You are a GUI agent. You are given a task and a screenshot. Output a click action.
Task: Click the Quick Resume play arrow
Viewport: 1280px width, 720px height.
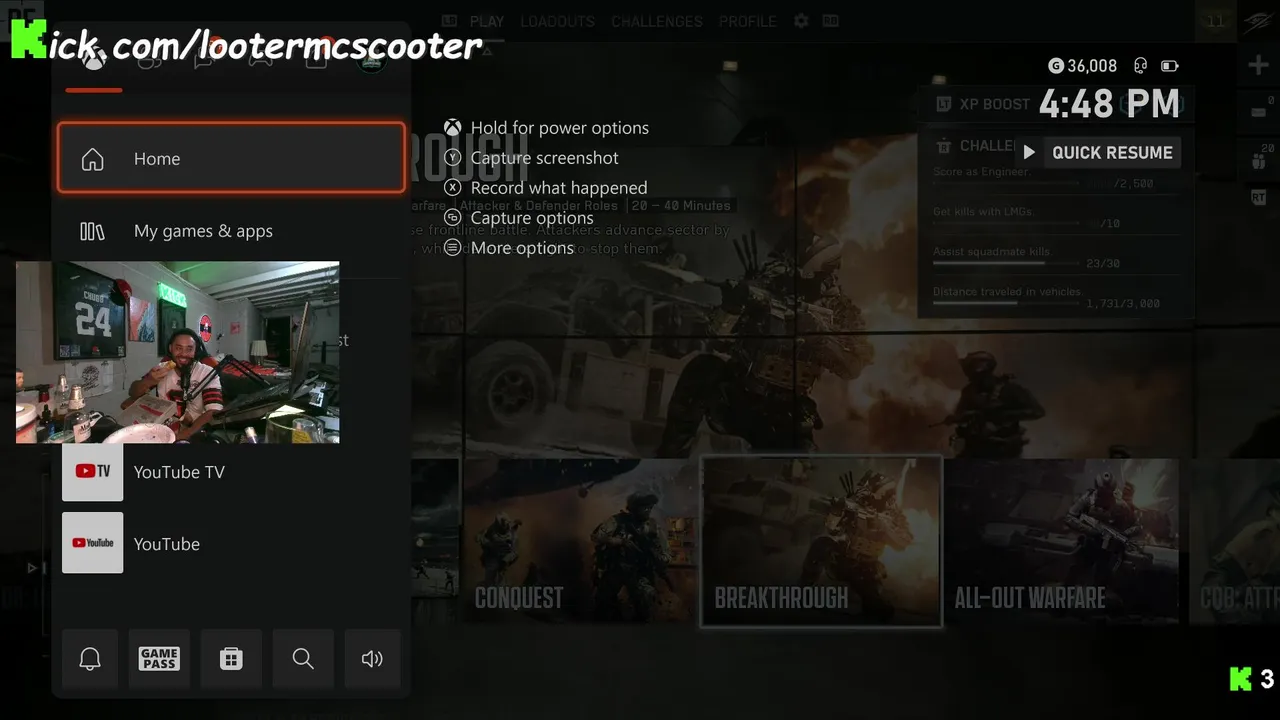[1029, 153]
